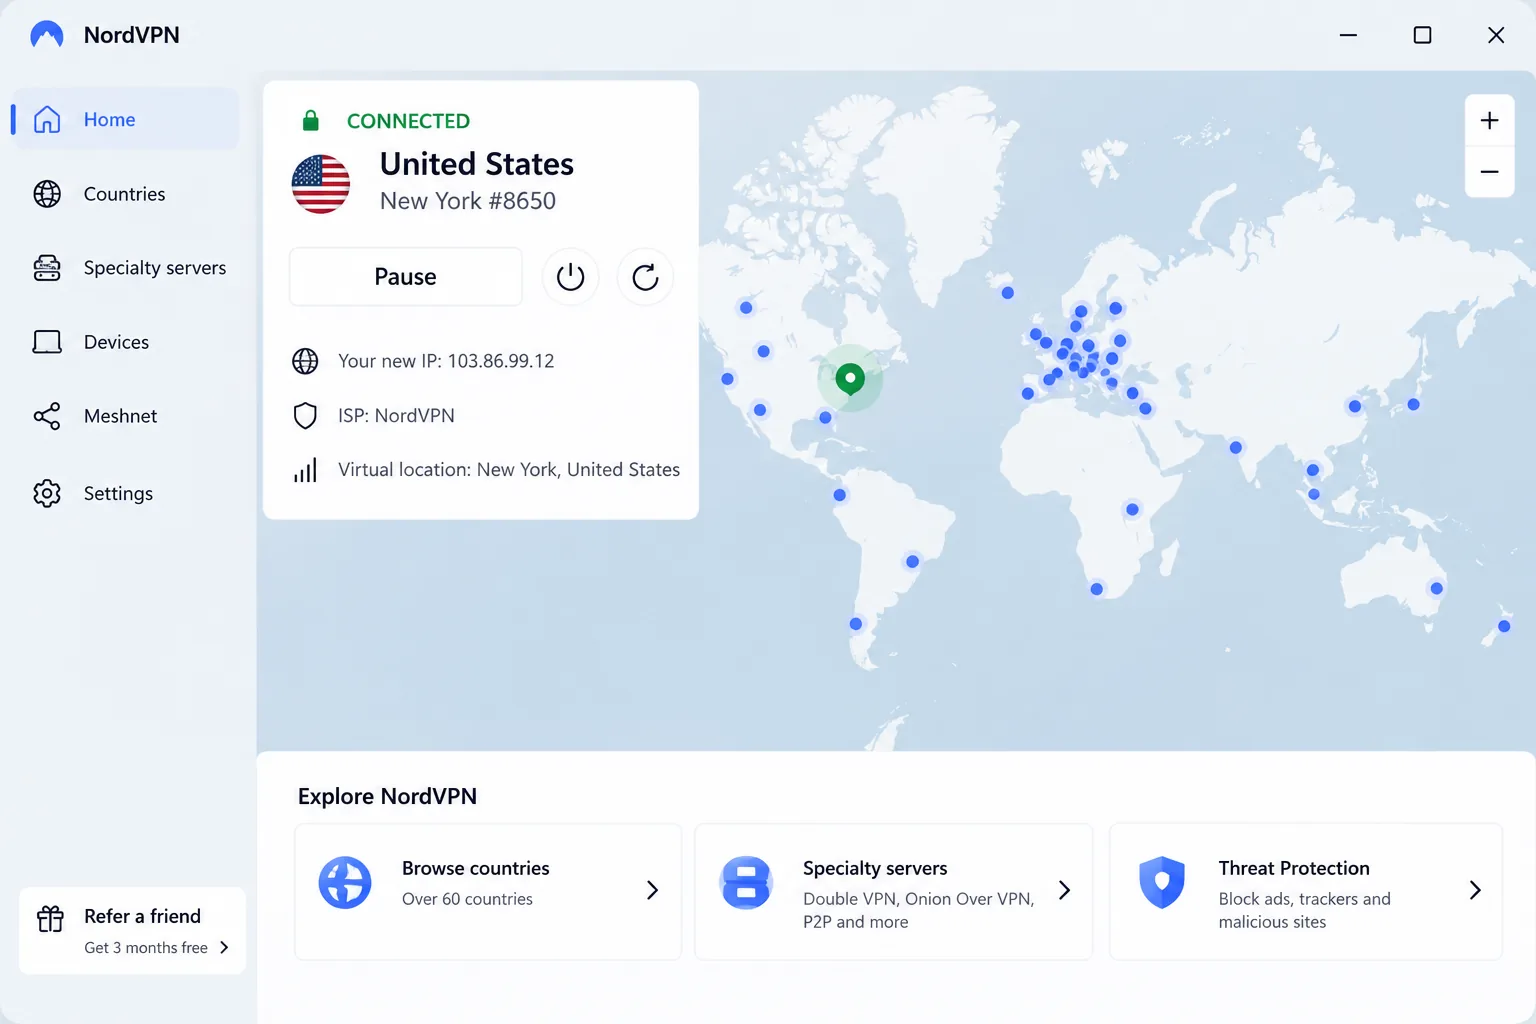The height and width of the screenshot is (1024, 1536).
Task: Open the Countries section
Action: point(126,194)
